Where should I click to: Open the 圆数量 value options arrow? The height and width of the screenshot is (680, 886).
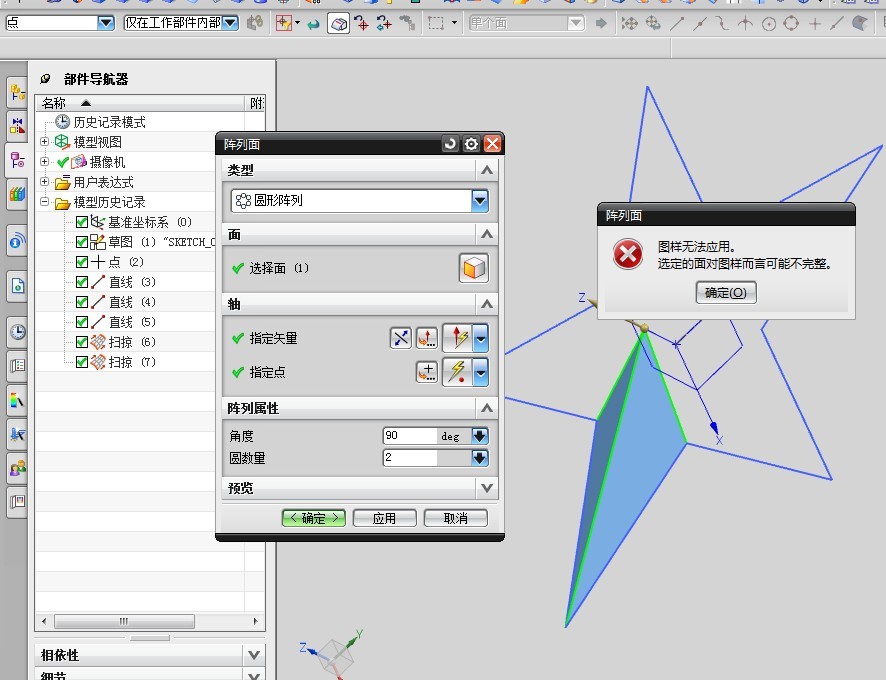480,458
